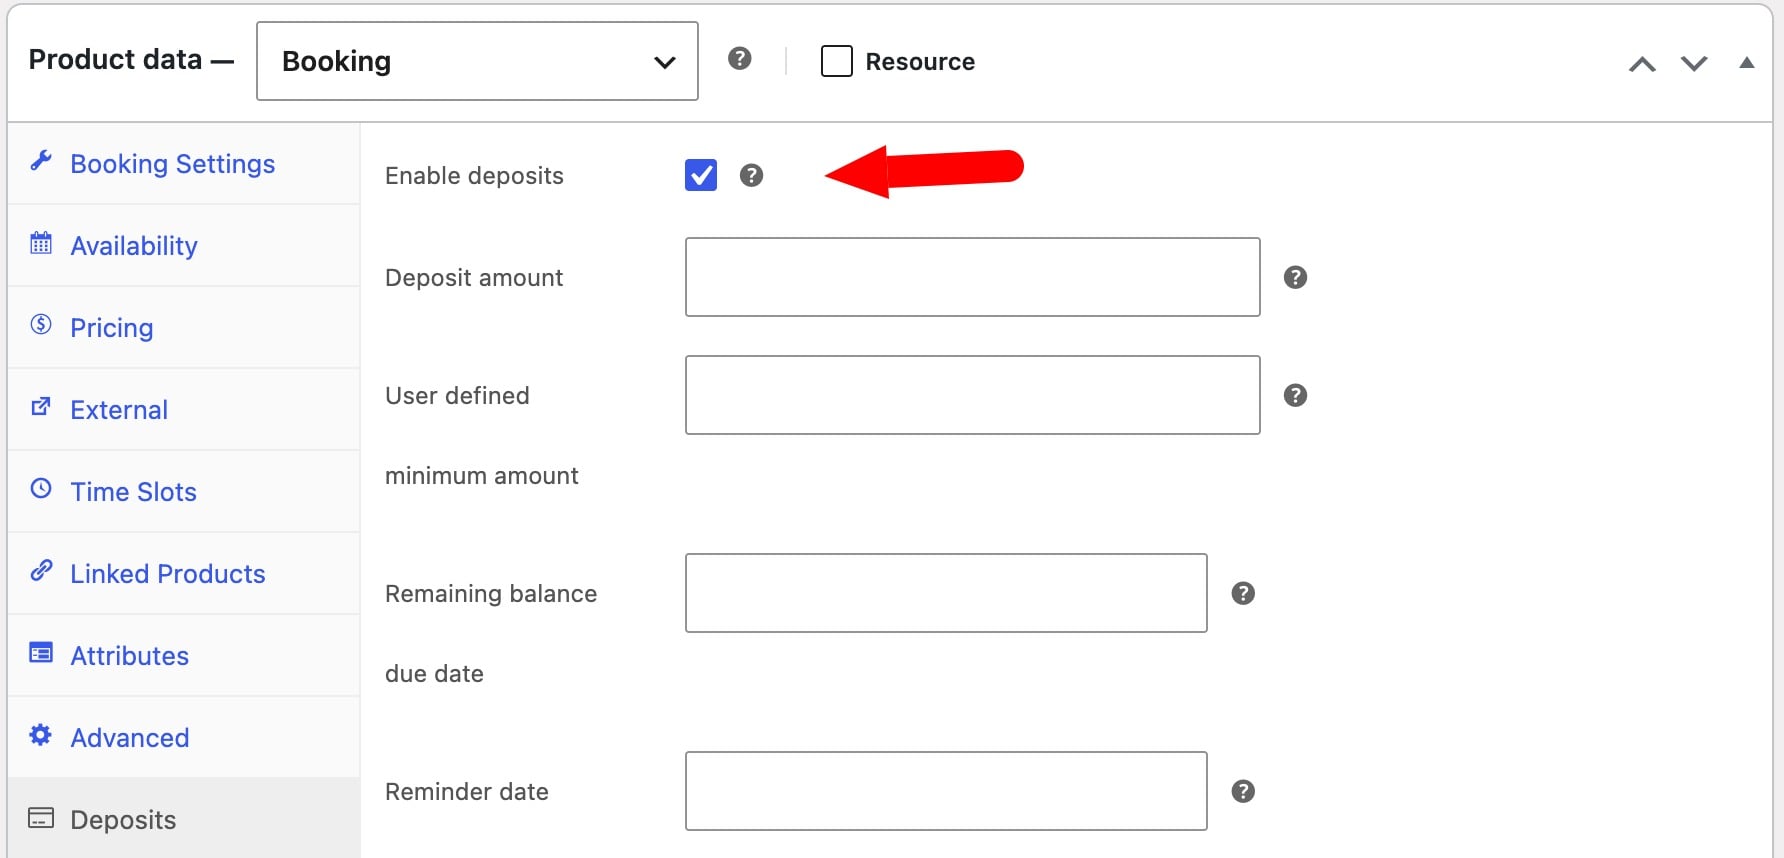Focus the Deposit amount input field
Screen dimensions: 1784x858
pos(973,277)
